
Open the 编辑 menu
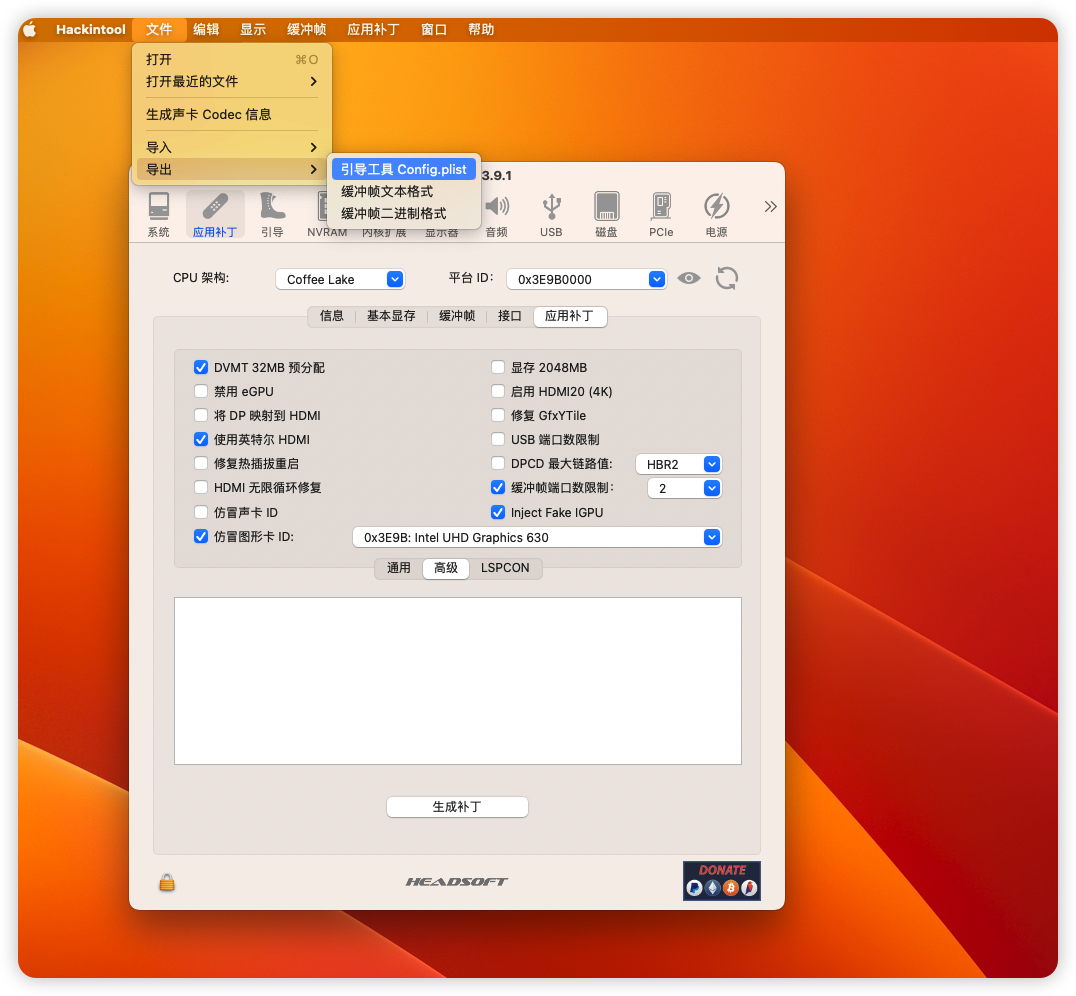click(206, 30)
